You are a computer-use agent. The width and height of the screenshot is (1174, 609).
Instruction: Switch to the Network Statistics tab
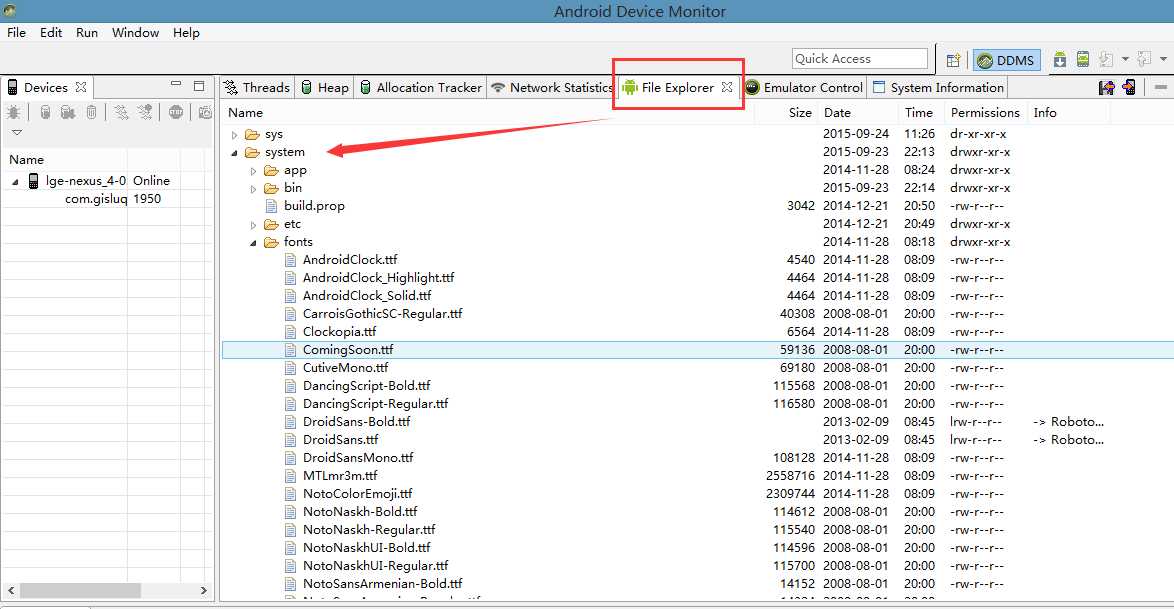[553, 88]
